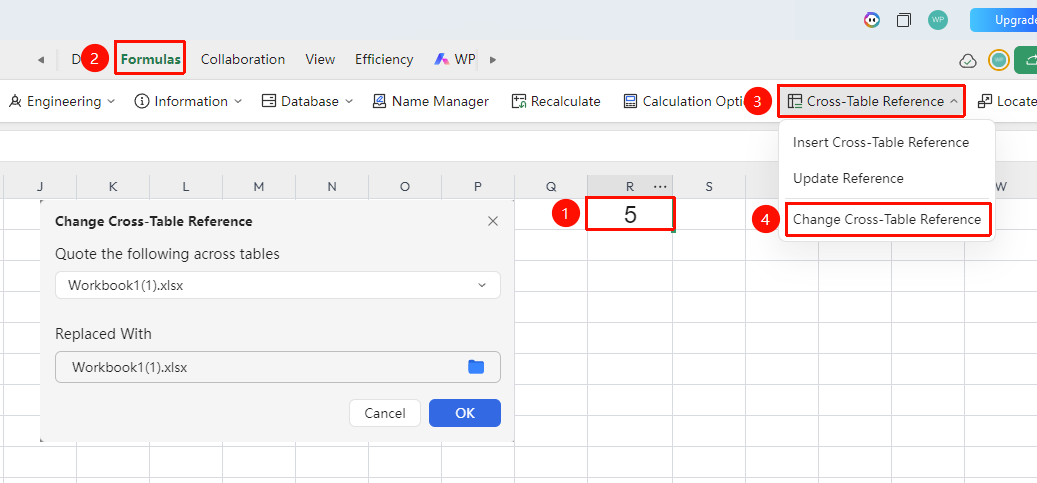The width and height of the screenshot is (1037, 483).
Task: Select column L header
Action: click(x=186, y=187)
